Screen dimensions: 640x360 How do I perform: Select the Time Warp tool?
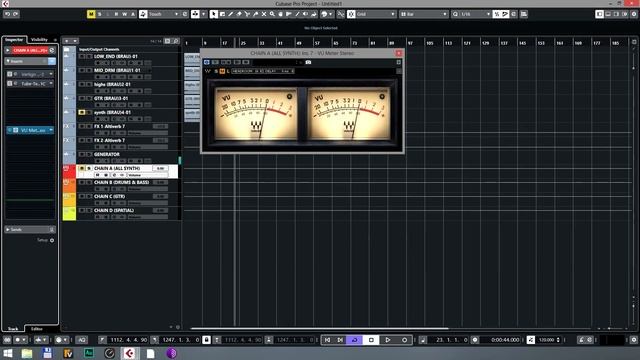[289, 14]
